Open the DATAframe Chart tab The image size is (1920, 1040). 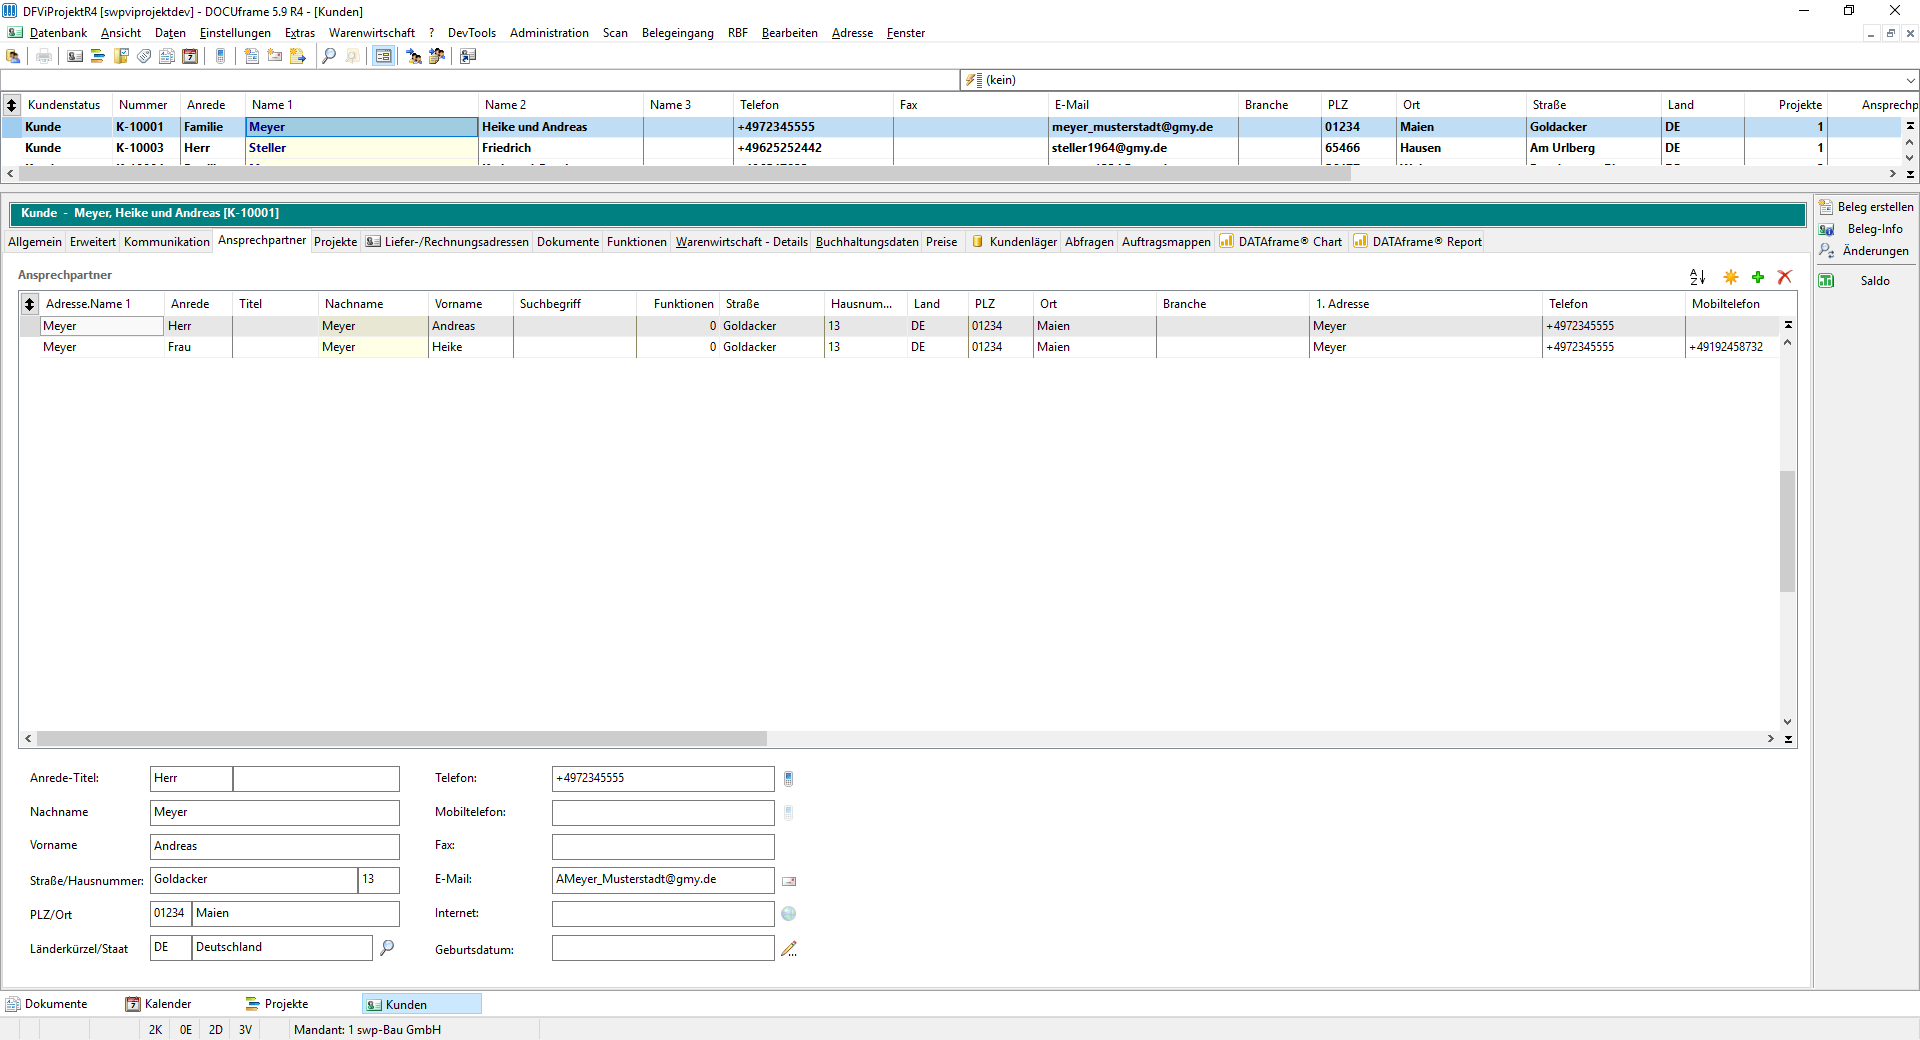click(1281, 242)
